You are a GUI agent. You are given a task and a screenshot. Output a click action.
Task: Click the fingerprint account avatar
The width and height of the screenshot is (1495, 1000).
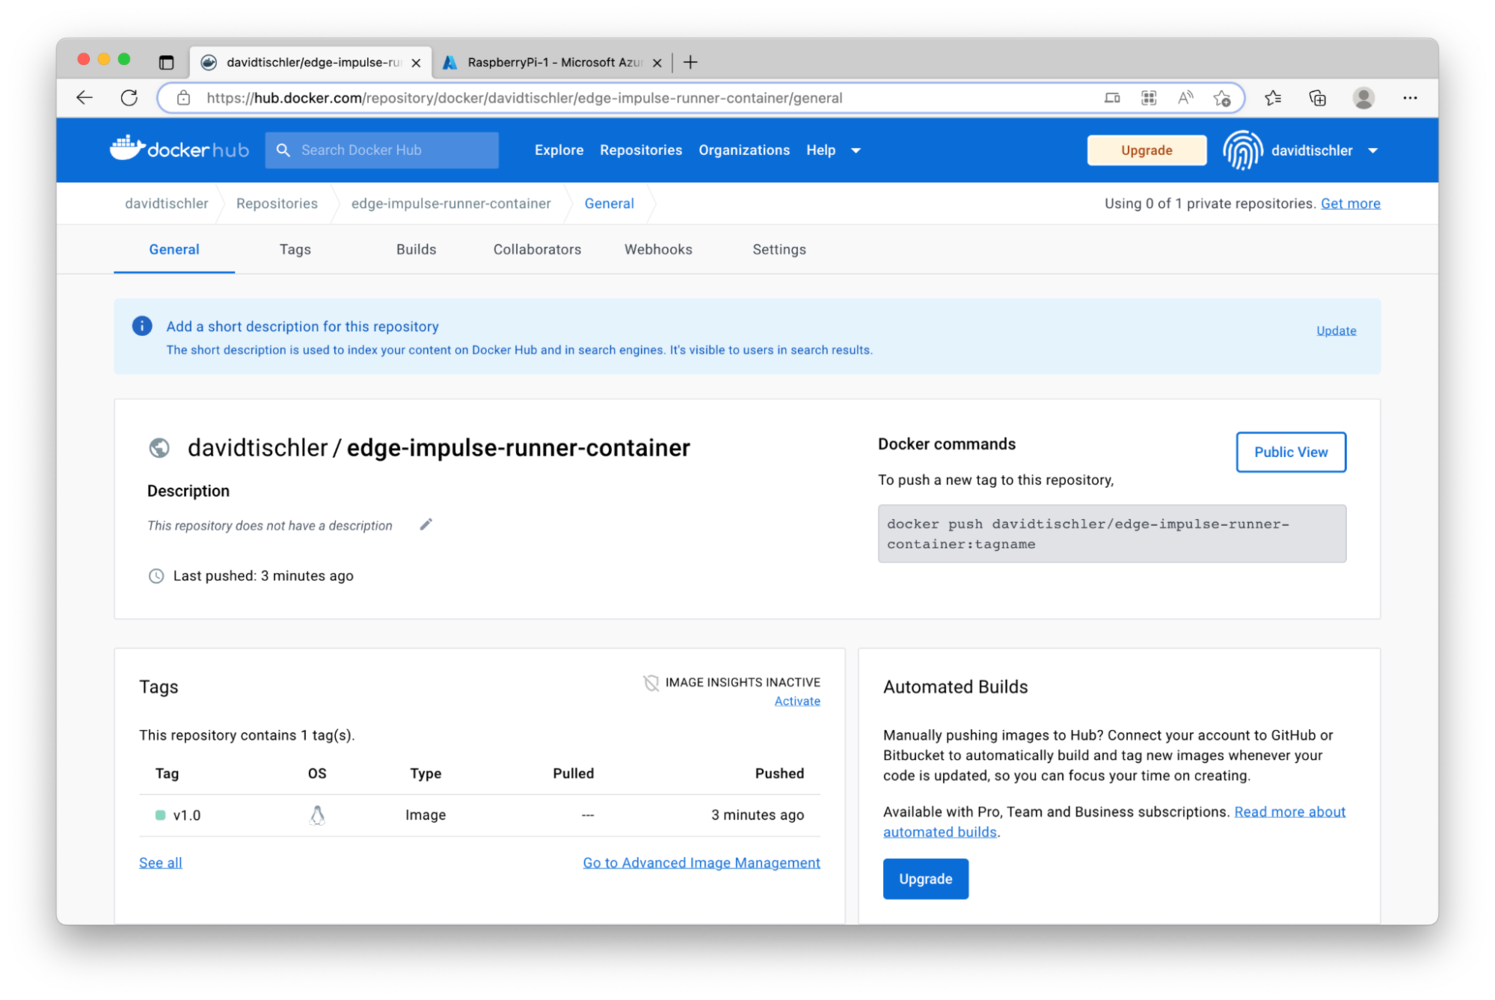1243,151
